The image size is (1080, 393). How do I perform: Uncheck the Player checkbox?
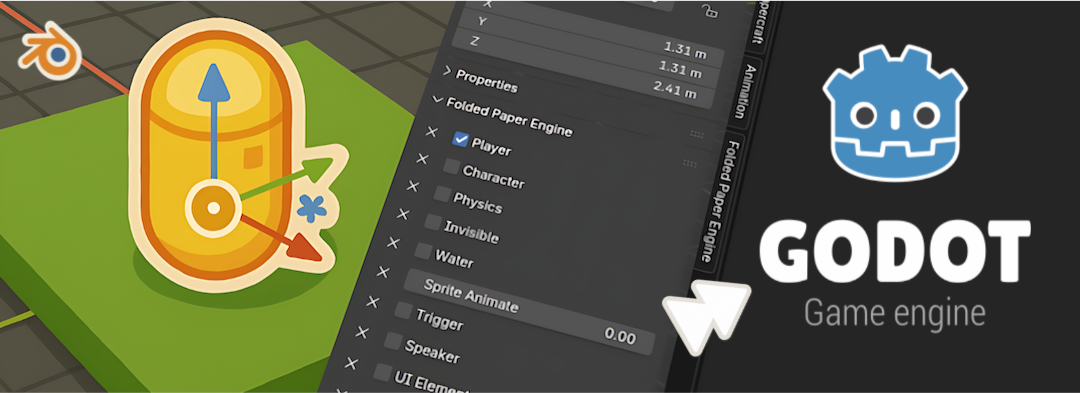pyautogui.click(x=460, y=140)
